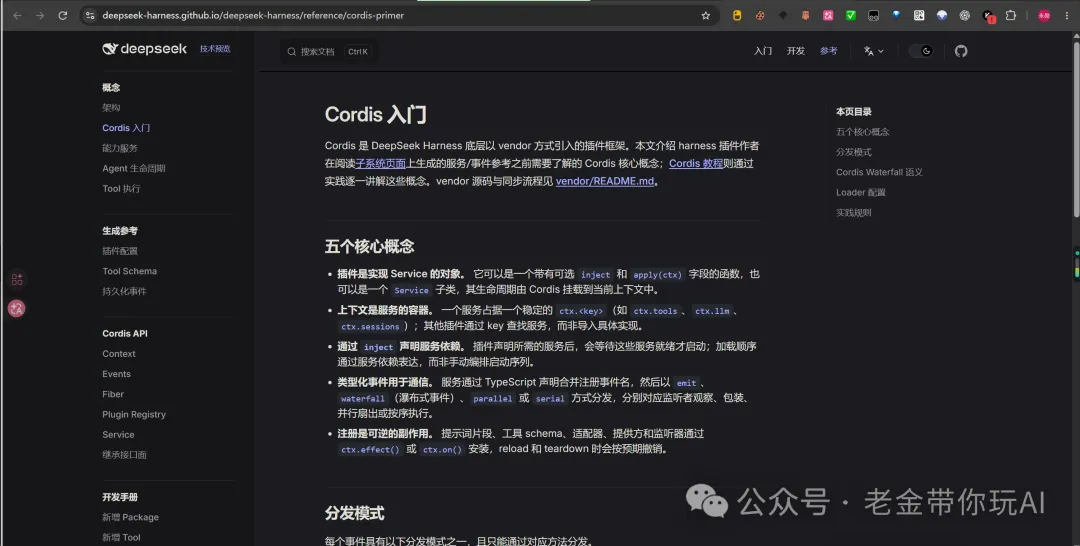
Task: Open the orange cookie extension icon
Action: [760, 15]
